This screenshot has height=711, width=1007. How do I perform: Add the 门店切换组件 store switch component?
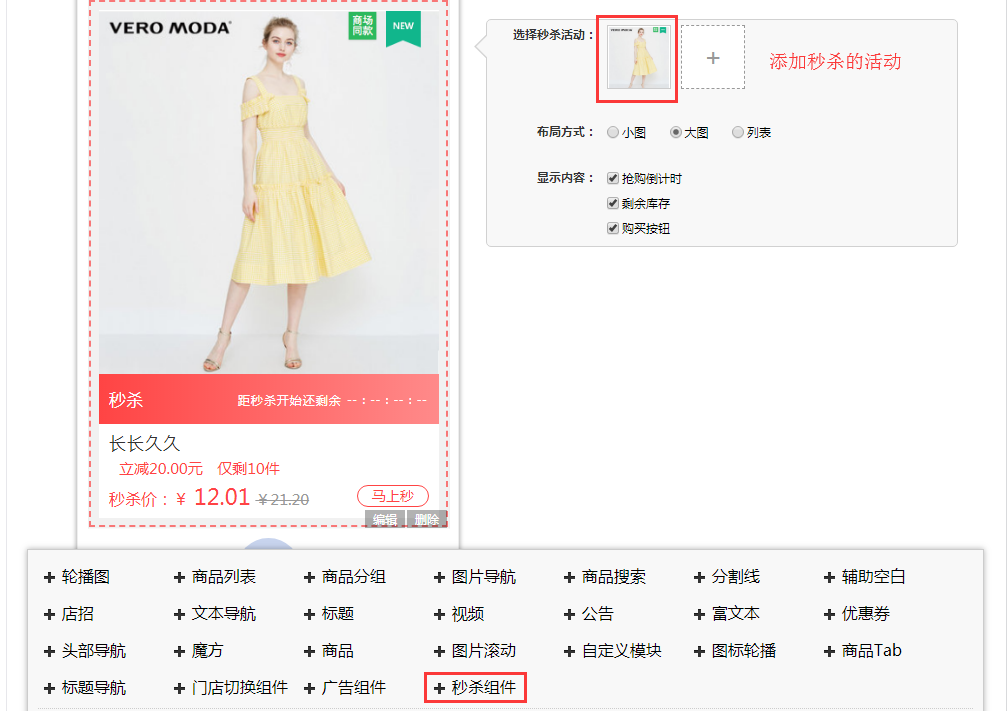click(x=230, y=688)
